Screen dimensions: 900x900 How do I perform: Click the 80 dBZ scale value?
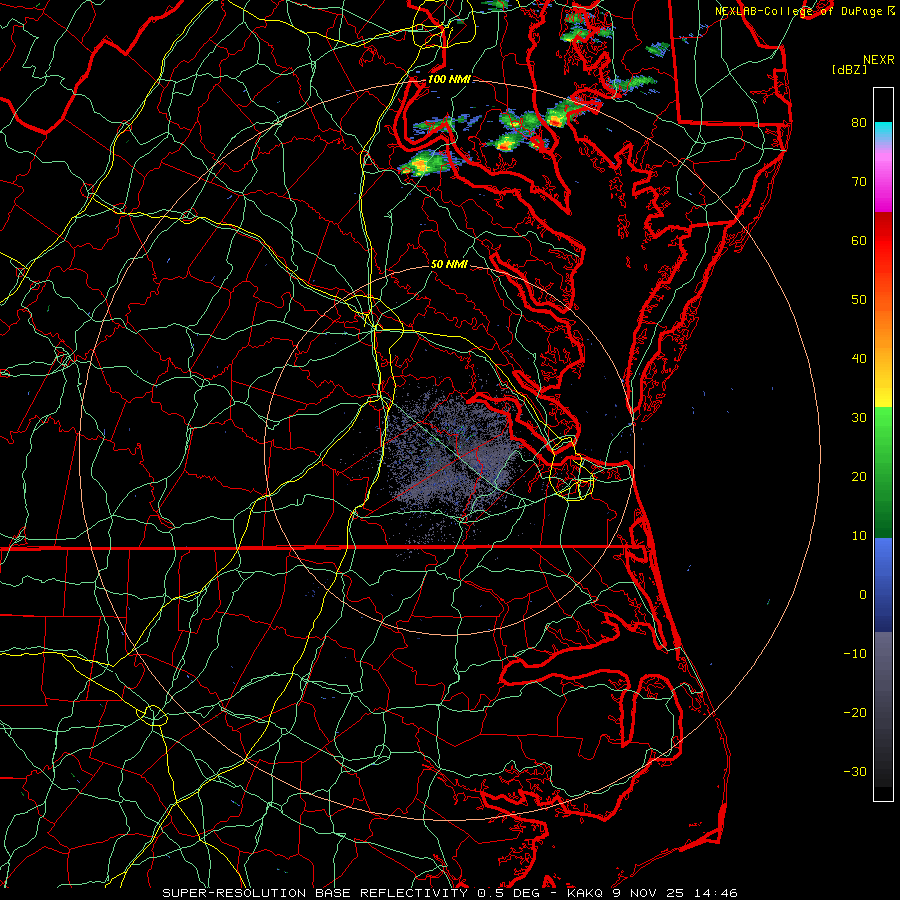pyautogui.click(x=859, y=122)
